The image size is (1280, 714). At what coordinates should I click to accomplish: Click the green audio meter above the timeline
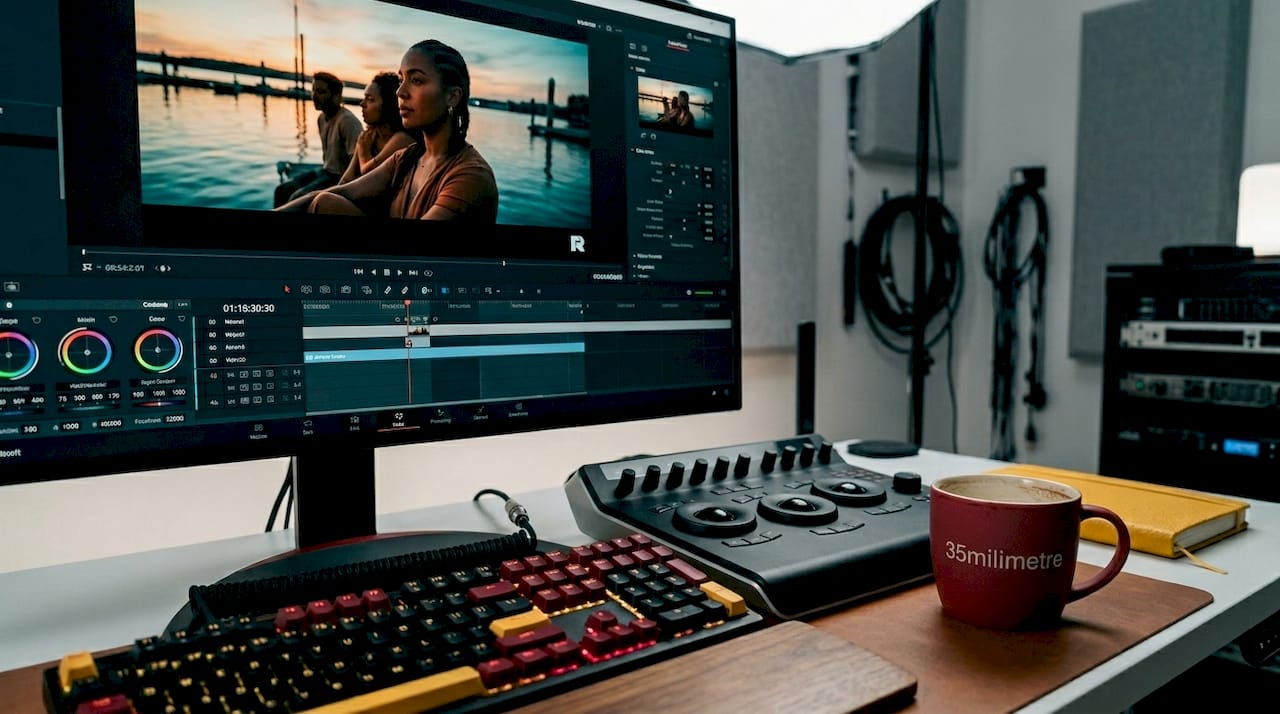(704, 293)
